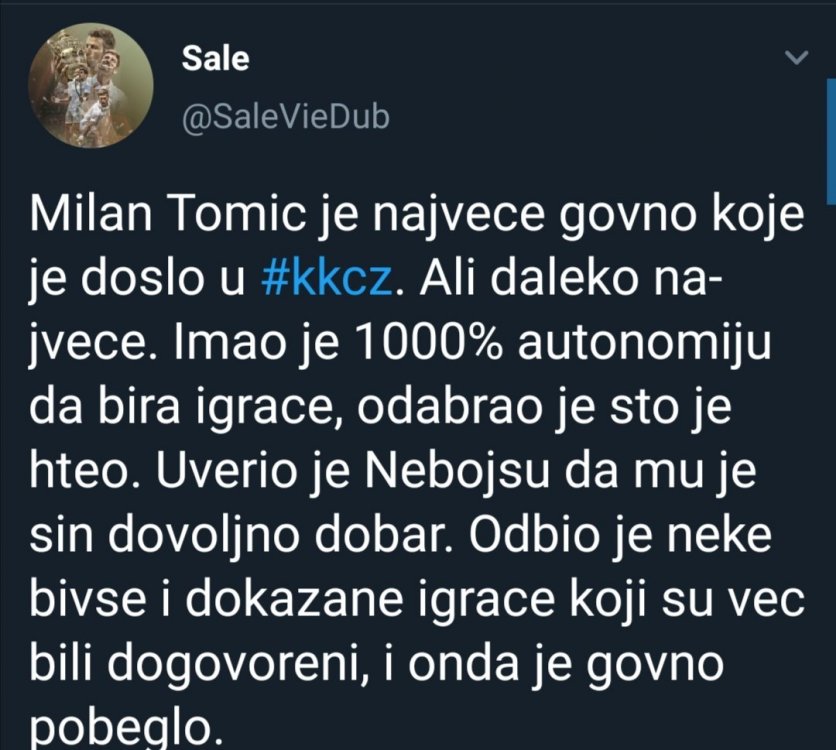
Task: Click the display name Sale
Action: click(x=214, y=59)
